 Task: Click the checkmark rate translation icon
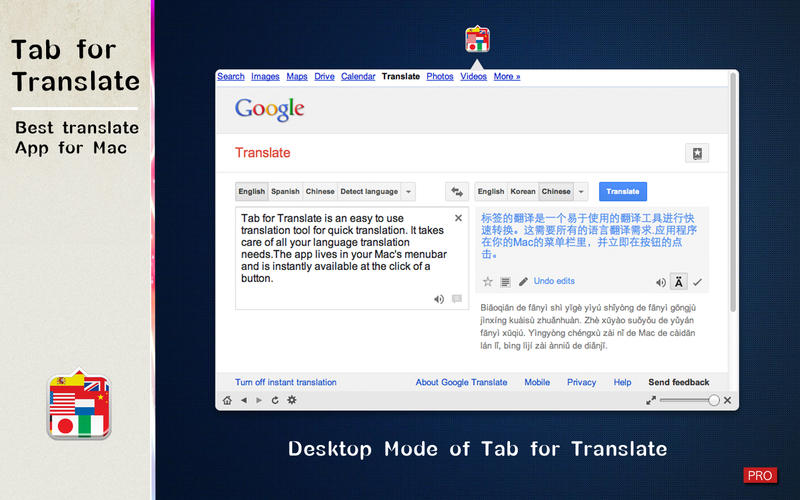click(x=697, y=282)
